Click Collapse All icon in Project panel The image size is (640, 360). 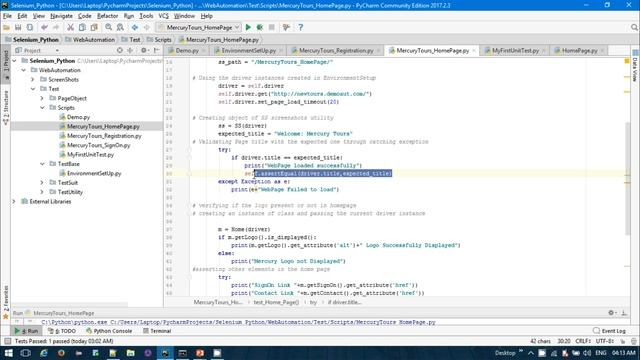(130, 50)
